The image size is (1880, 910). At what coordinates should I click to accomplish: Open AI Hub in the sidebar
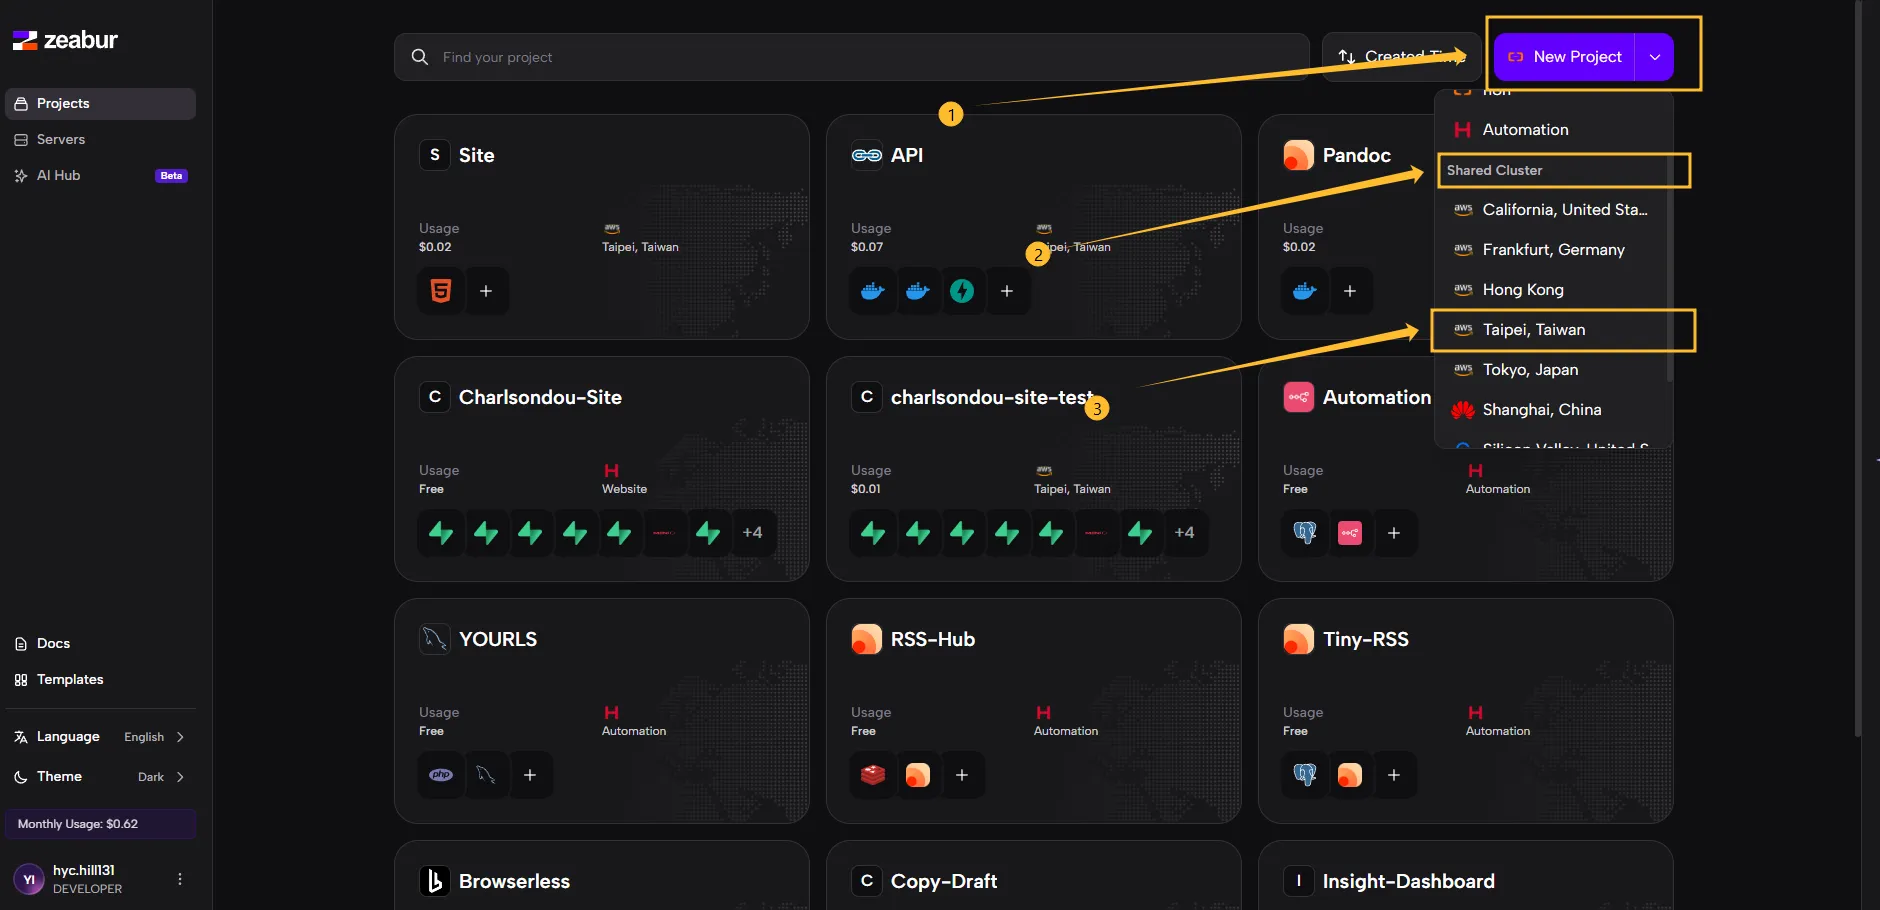[x=58, y=176]
